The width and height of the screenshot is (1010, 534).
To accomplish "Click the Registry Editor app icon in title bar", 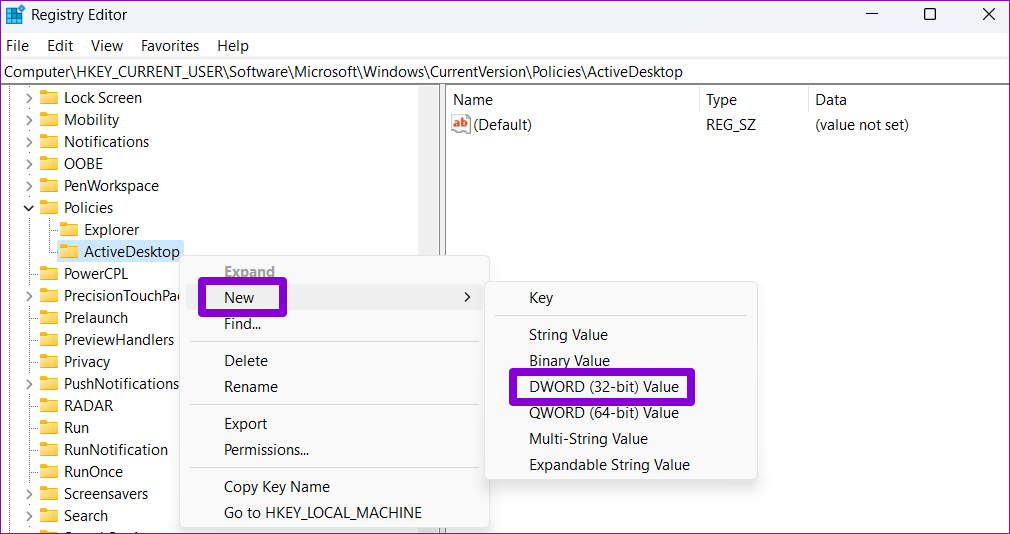I will coord(15,14).
